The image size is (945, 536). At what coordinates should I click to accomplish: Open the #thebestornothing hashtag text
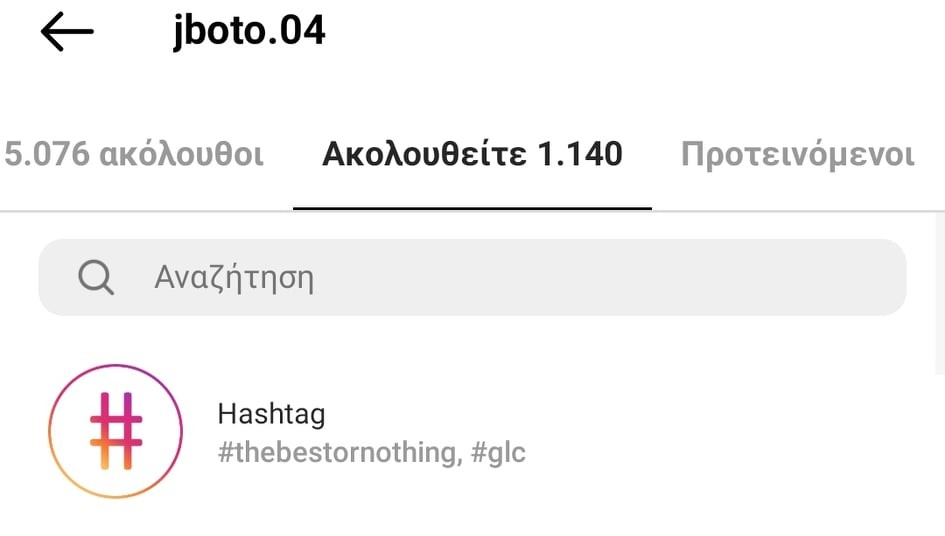tap(336, 453)
